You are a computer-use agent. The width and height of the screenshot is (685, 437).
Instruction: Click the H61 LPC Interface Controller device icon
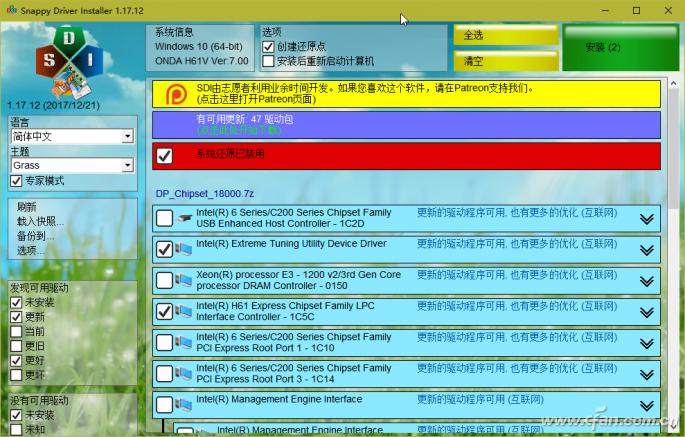[x=185, y=312]
